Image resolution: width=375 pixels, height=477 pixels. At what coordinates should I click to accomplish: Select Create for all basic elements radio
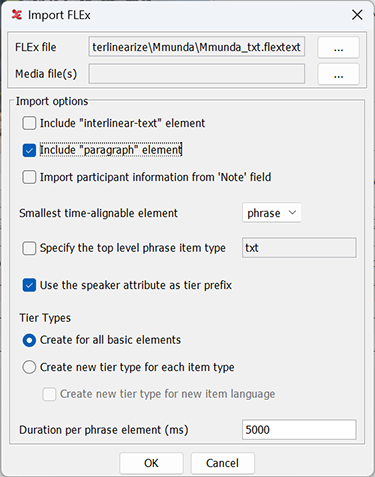coord(29,340)
